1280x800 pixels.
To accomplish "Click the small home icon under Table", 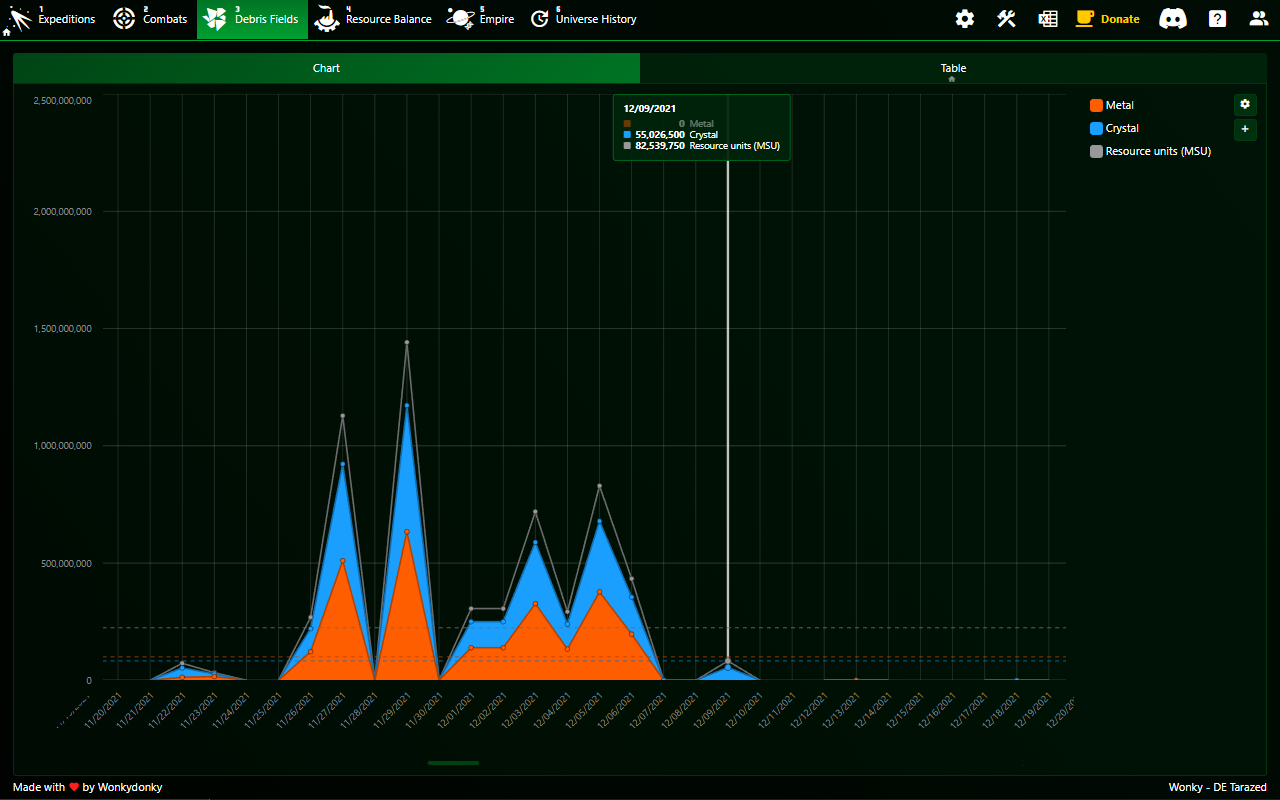I will tap(952, 79).
